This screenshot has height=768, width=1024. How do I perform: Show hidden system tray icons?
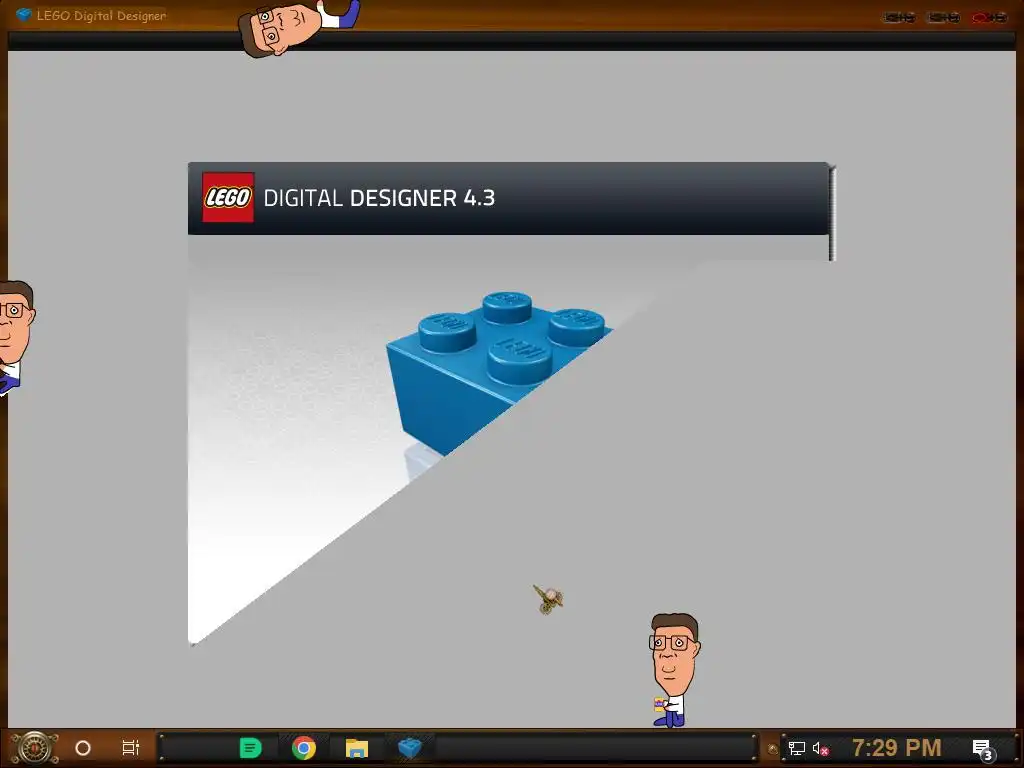773,749
